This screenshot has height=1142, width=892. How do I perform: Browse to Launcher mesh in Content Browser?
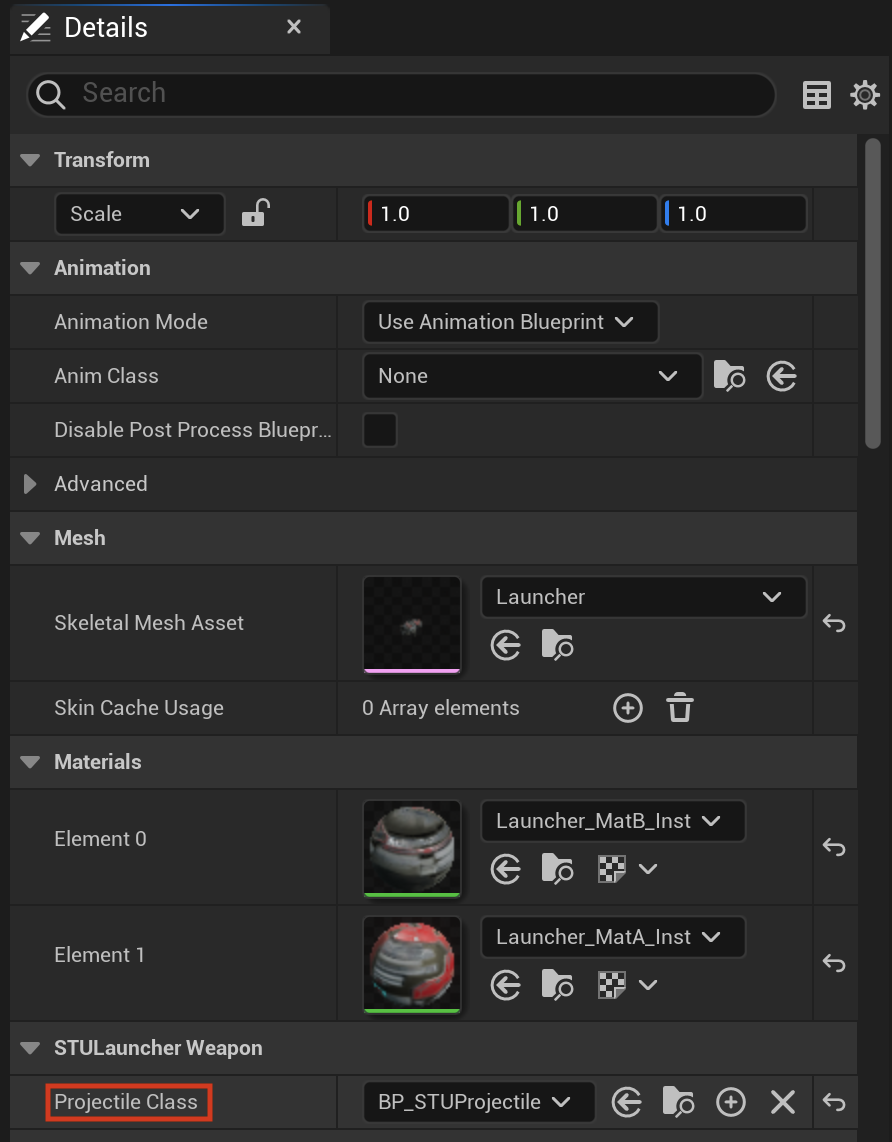[x=557, y=645]
